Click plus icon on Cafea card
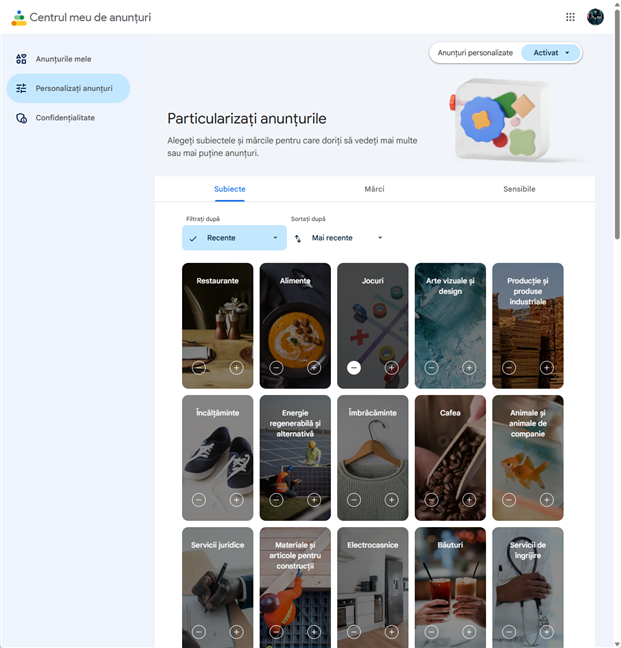The height and width of the screenshot is (648, 621). [469, 500]
